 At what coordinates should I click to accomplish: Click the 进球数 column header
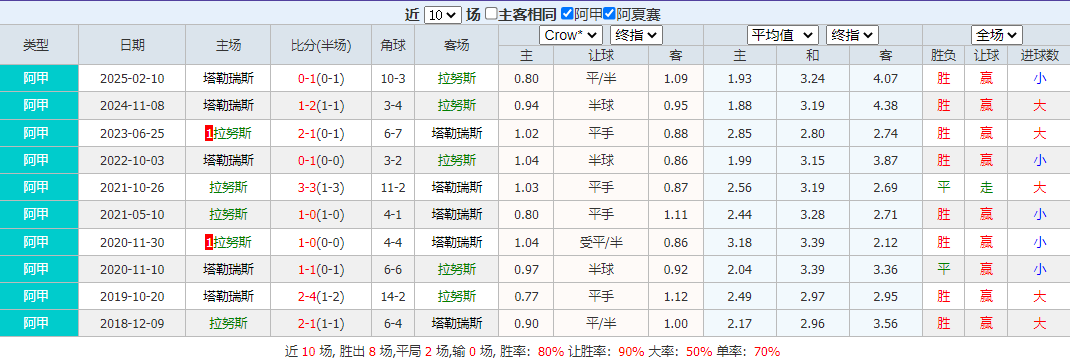pos(1039,56)
